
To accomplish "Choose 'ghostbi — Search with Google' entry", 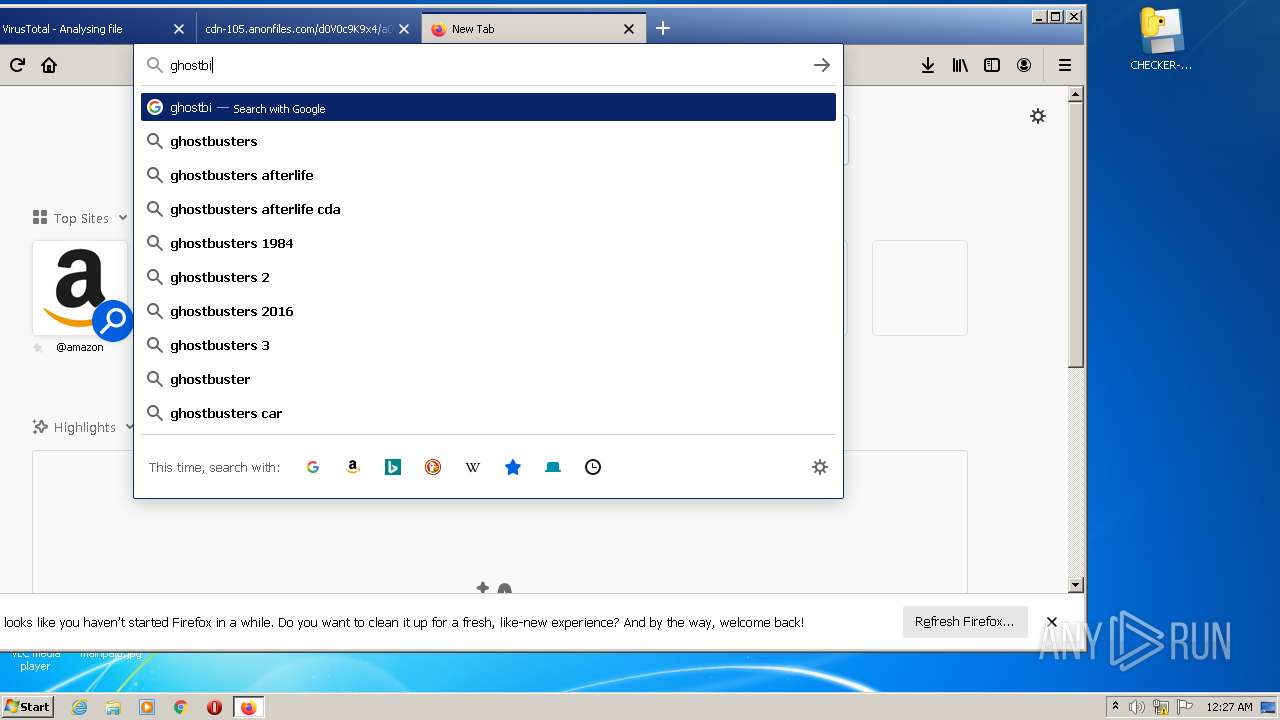I will pos(488,107).
